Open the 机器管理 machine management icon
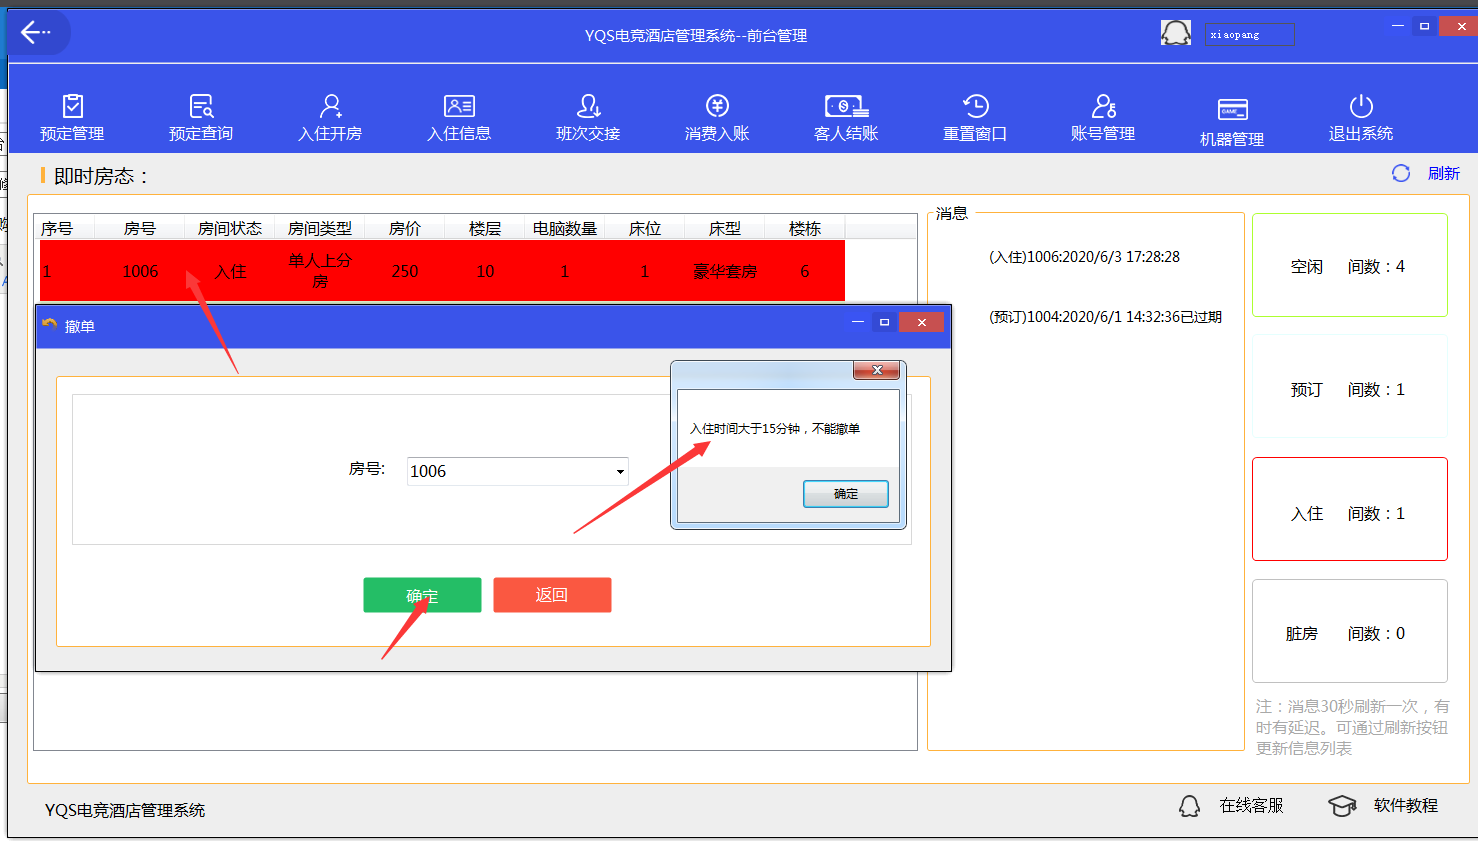This screenshot has width=1478, height=841. pyautogui.click(x=1232, y=121)
